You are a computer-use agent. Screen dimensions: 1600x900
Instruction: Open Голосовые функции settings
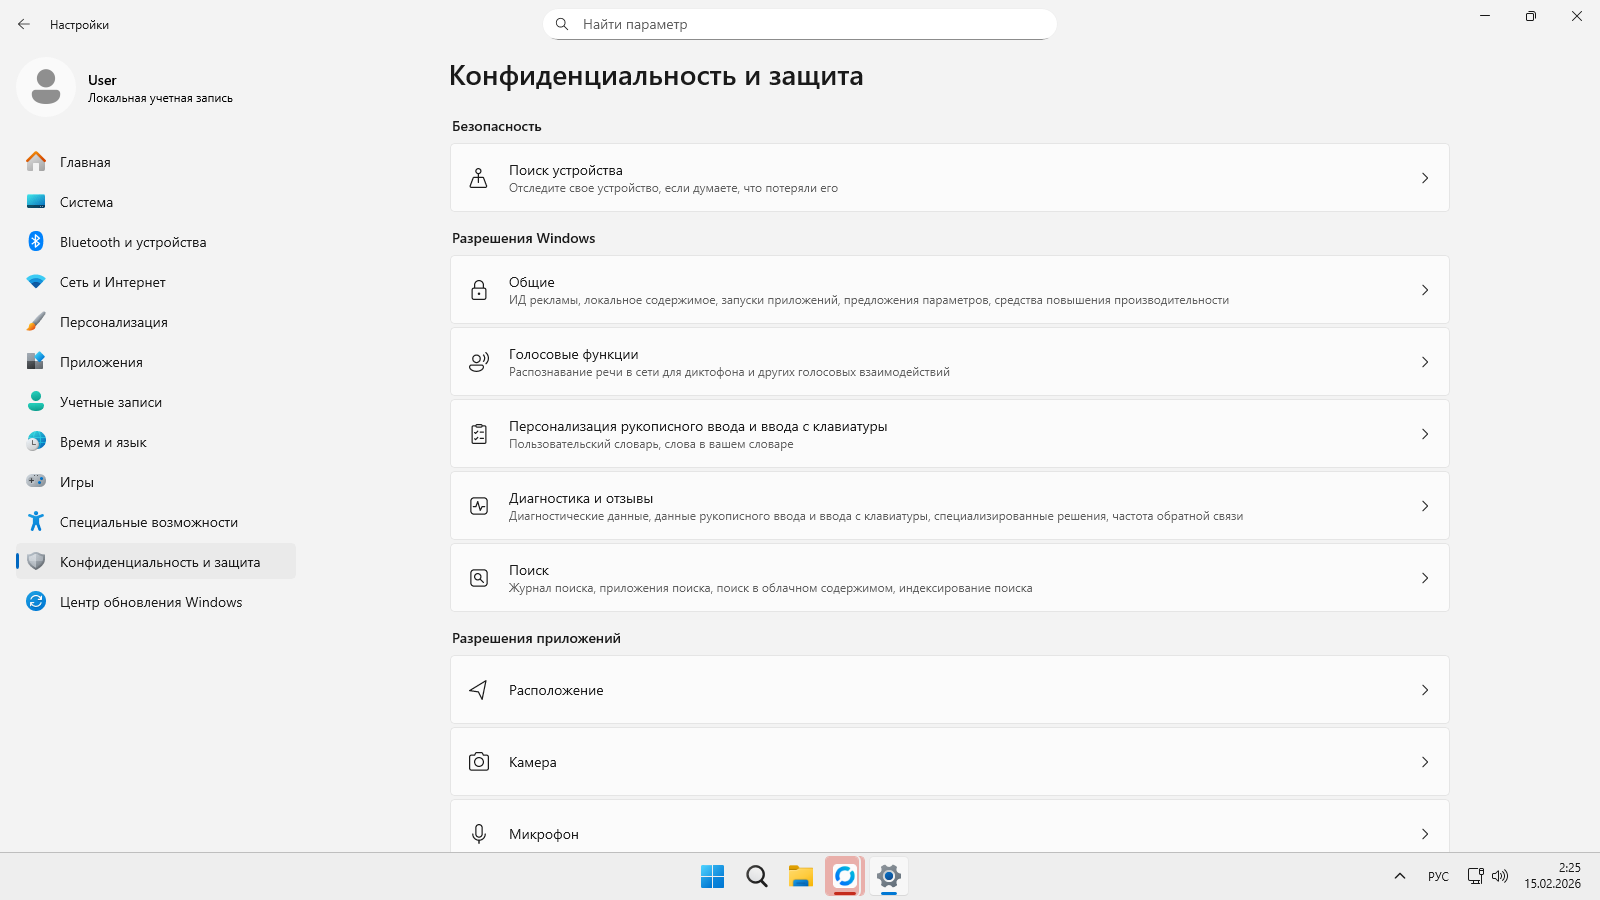[x=950, y=362]
